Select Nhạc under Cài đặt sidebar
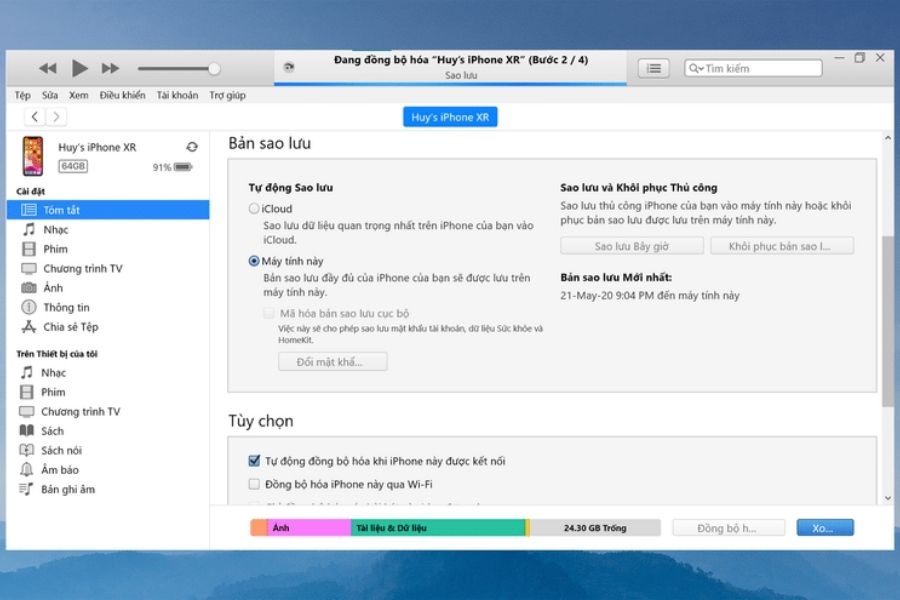This screenshot has width=900, height=600. pos(55,230)
